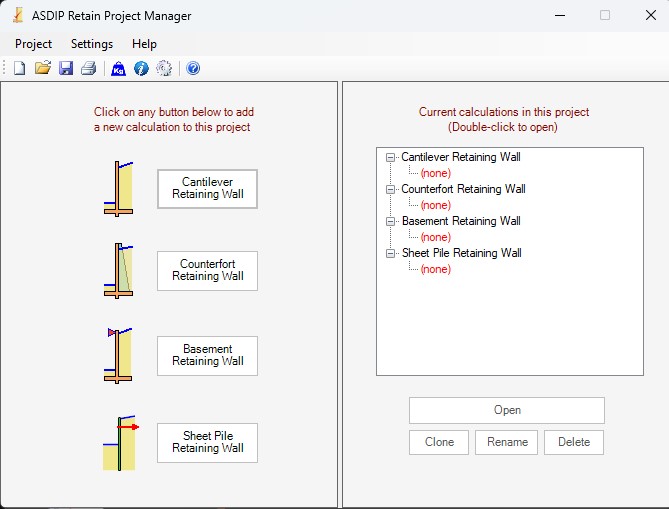Screen dimensions: 669x509
Task: Select (none) under Counterfort Retaining Wall
Action: 436,205
